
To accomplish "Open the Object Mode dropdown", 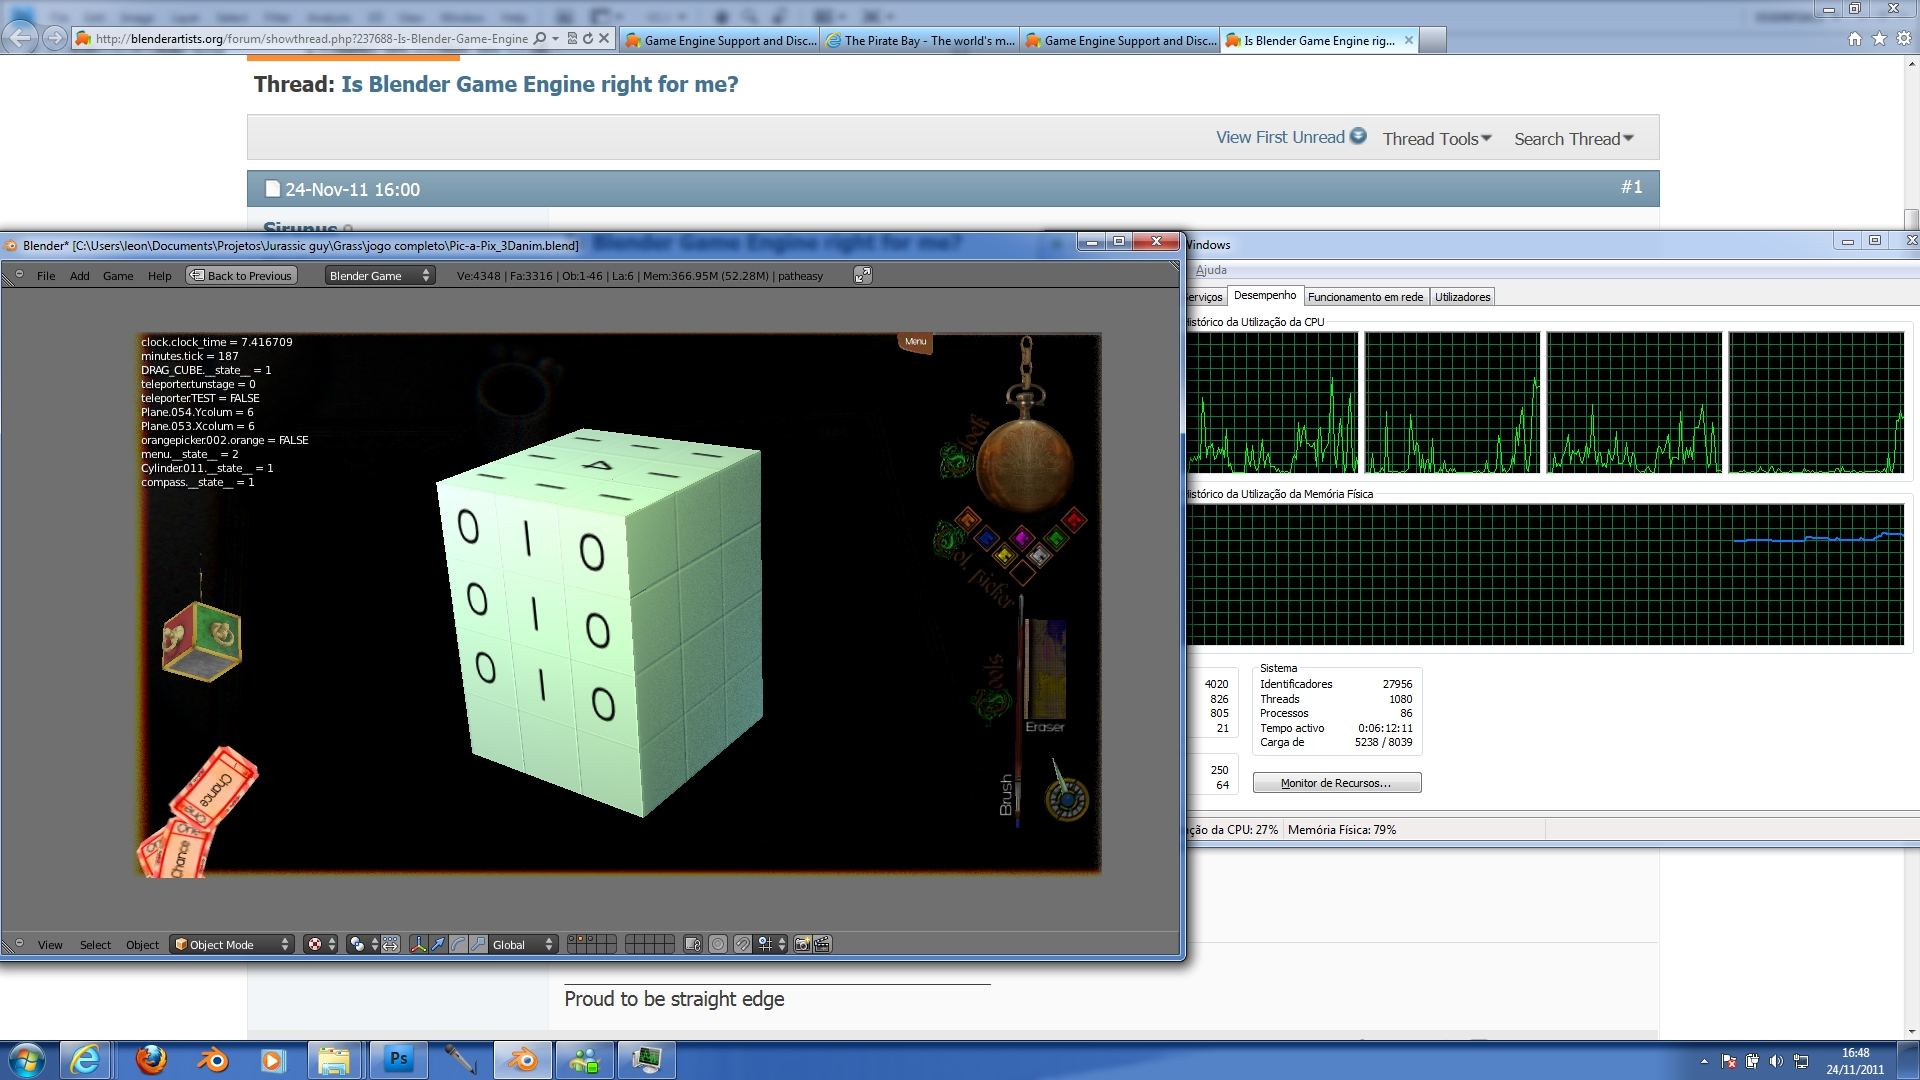I will (232, 944).
